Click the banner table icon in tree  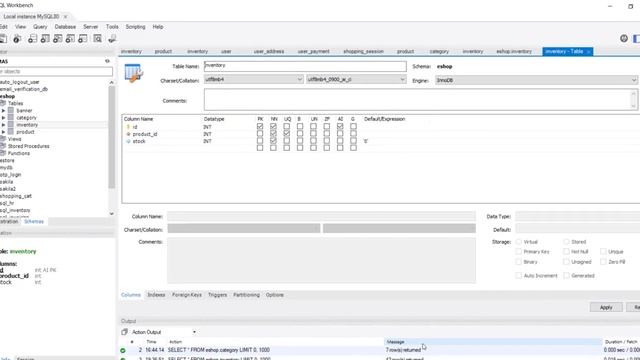[x=11, y=111]
